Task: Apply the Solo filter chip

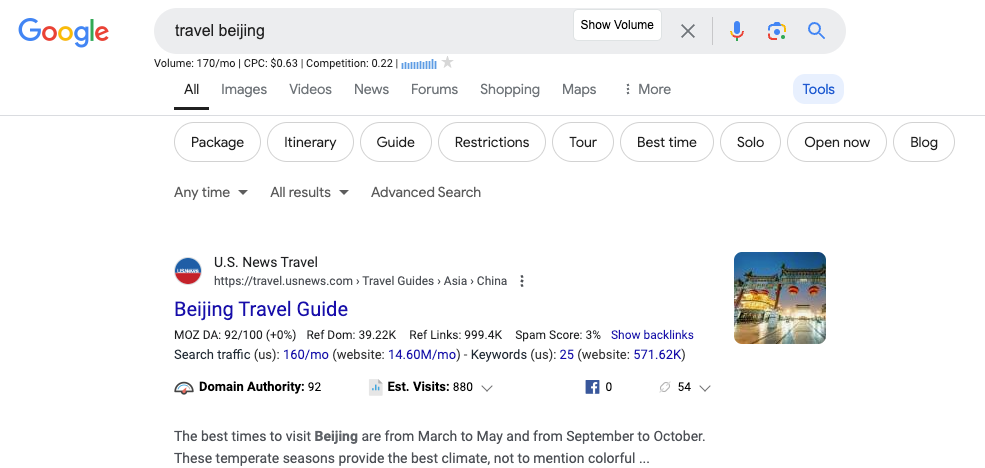Action: coord(750,142)
